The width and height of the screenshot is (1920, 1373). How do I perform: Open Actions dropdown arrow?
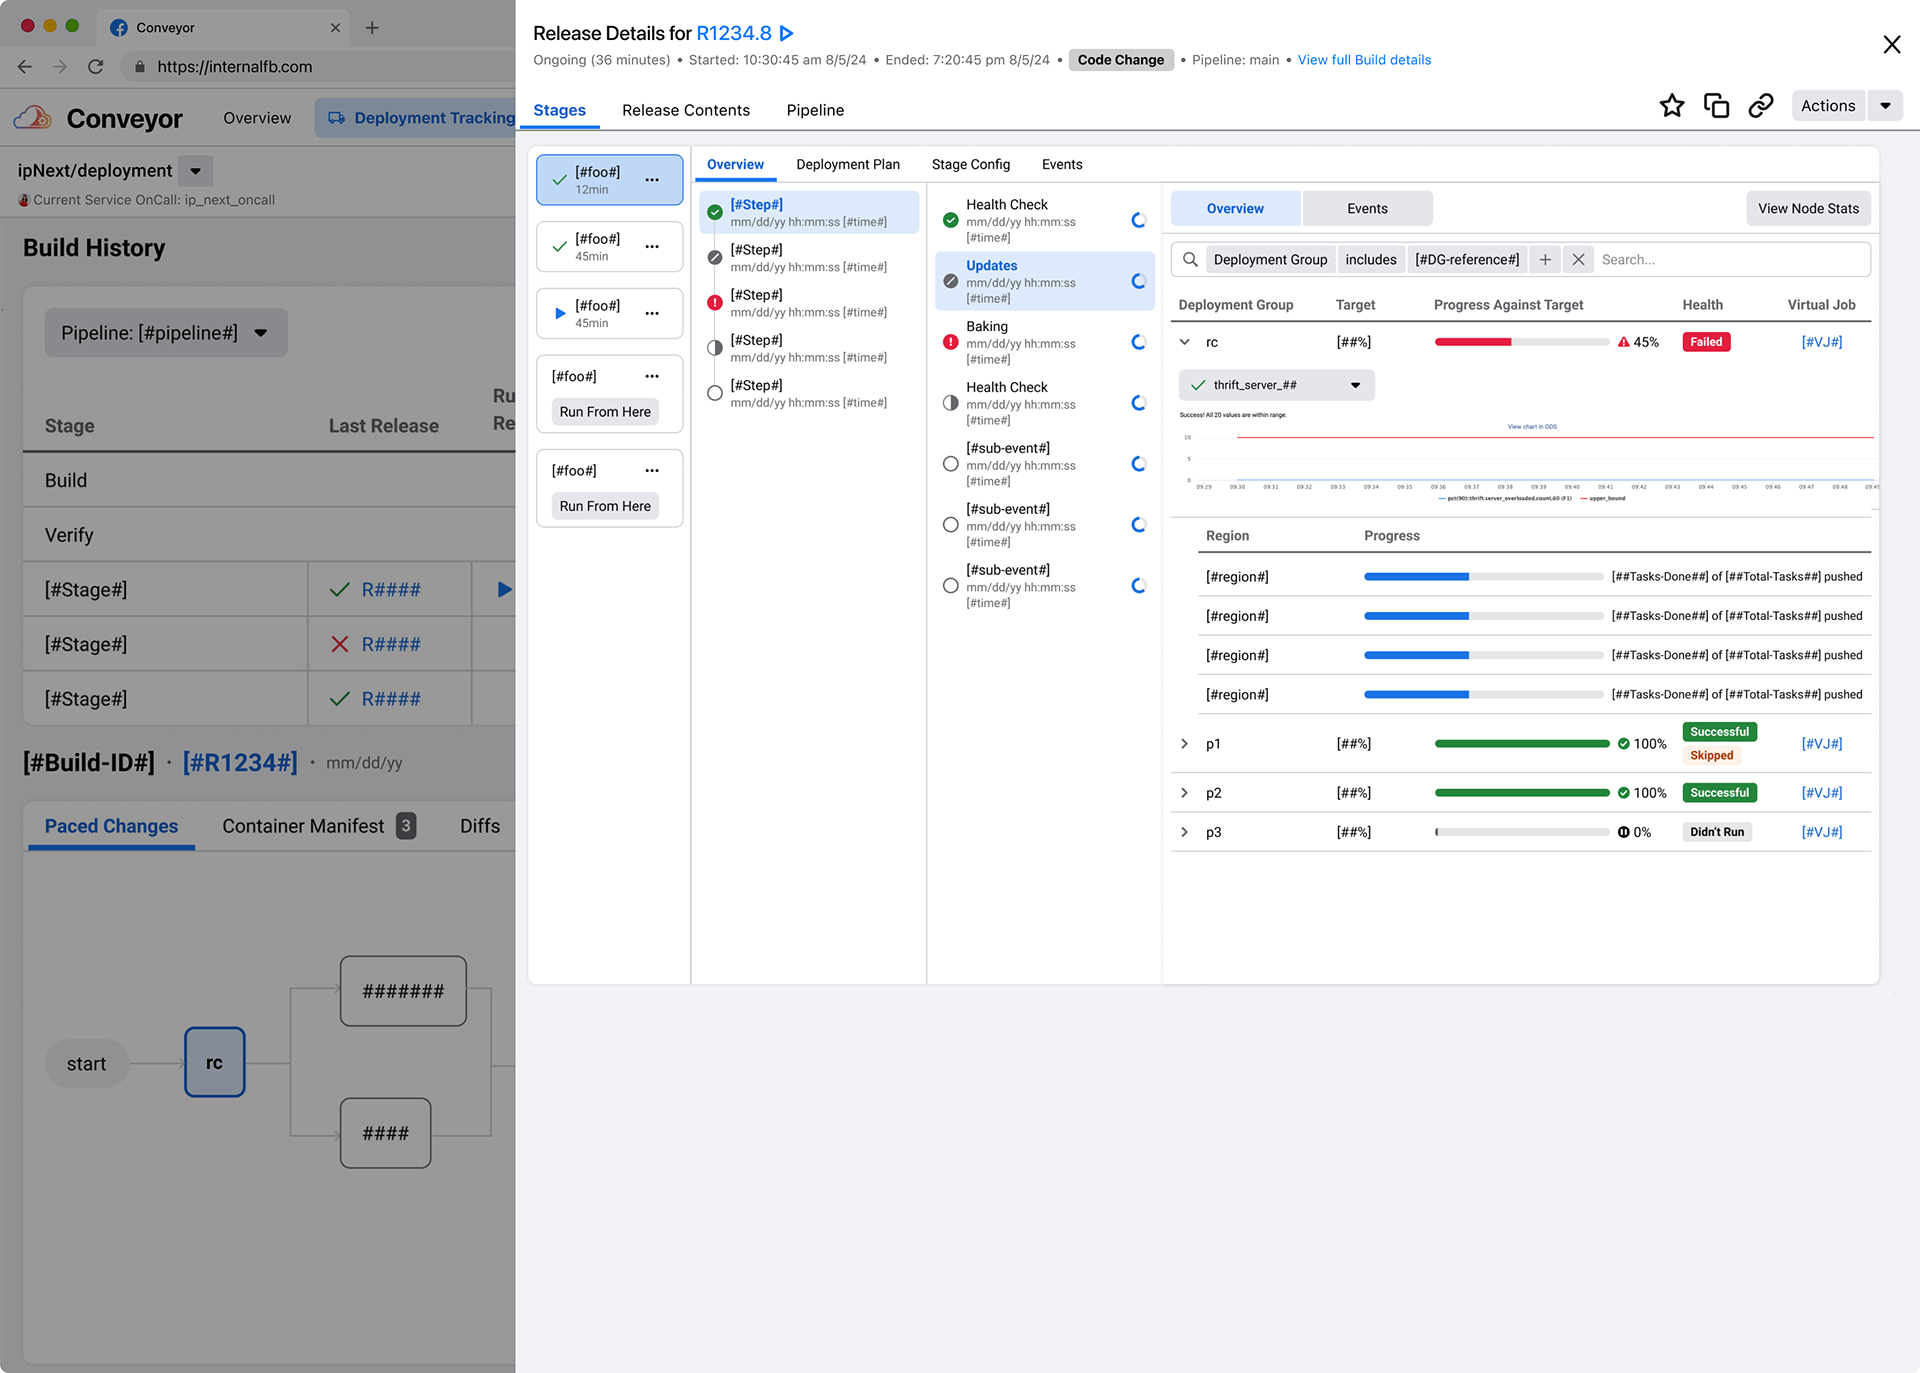pyautogui.click(x=1885, y=106)
